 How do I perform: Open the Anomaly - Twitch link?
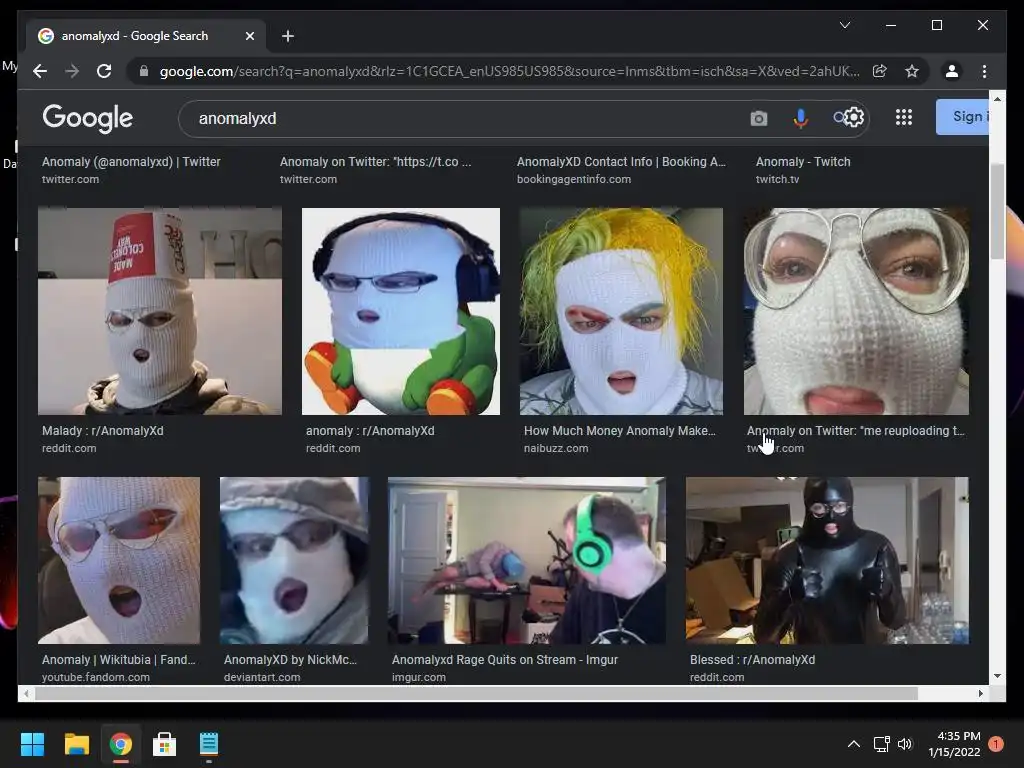[803, 162]
